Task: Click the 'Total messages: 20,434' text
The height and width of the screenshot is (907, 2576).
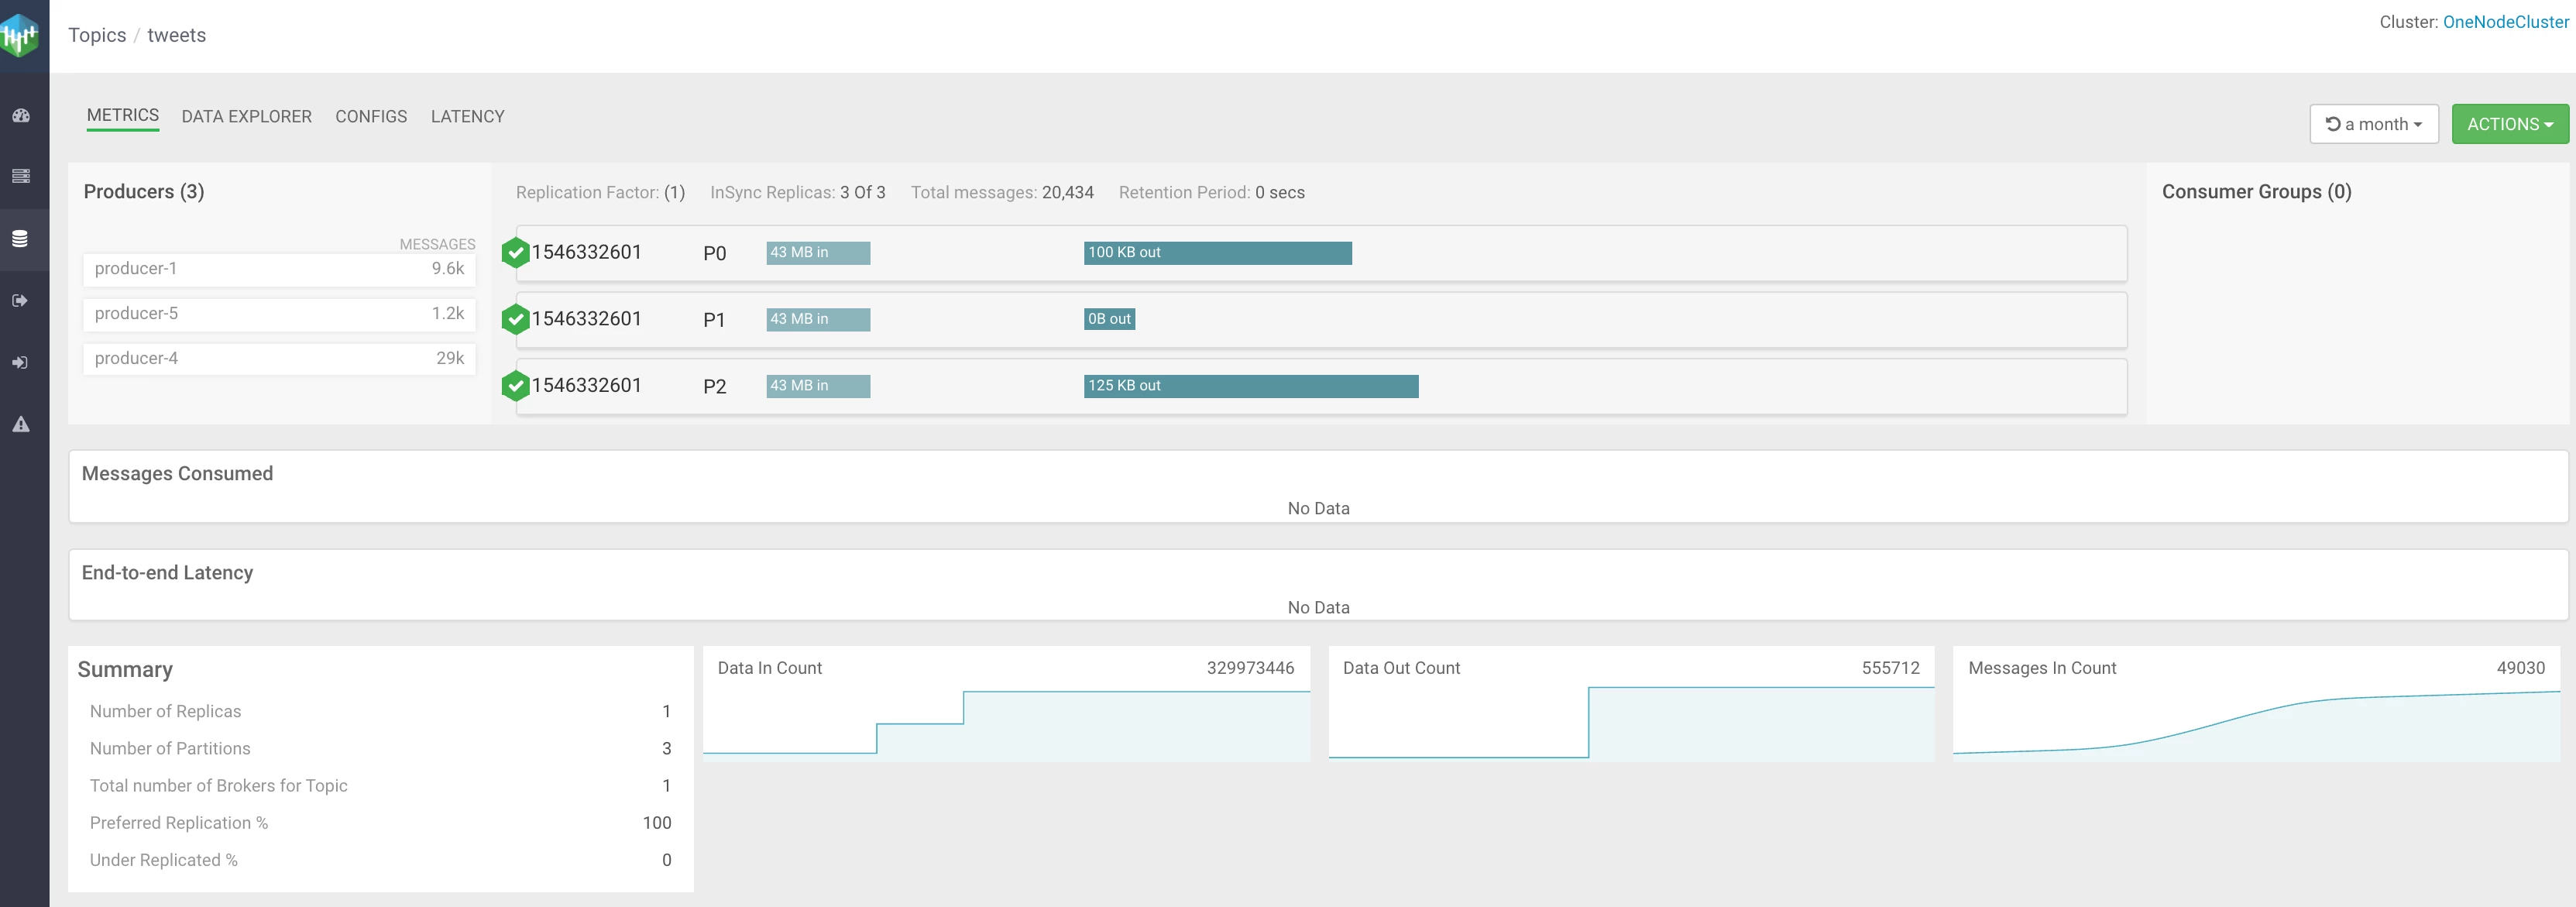Action: click(1002, 193)
